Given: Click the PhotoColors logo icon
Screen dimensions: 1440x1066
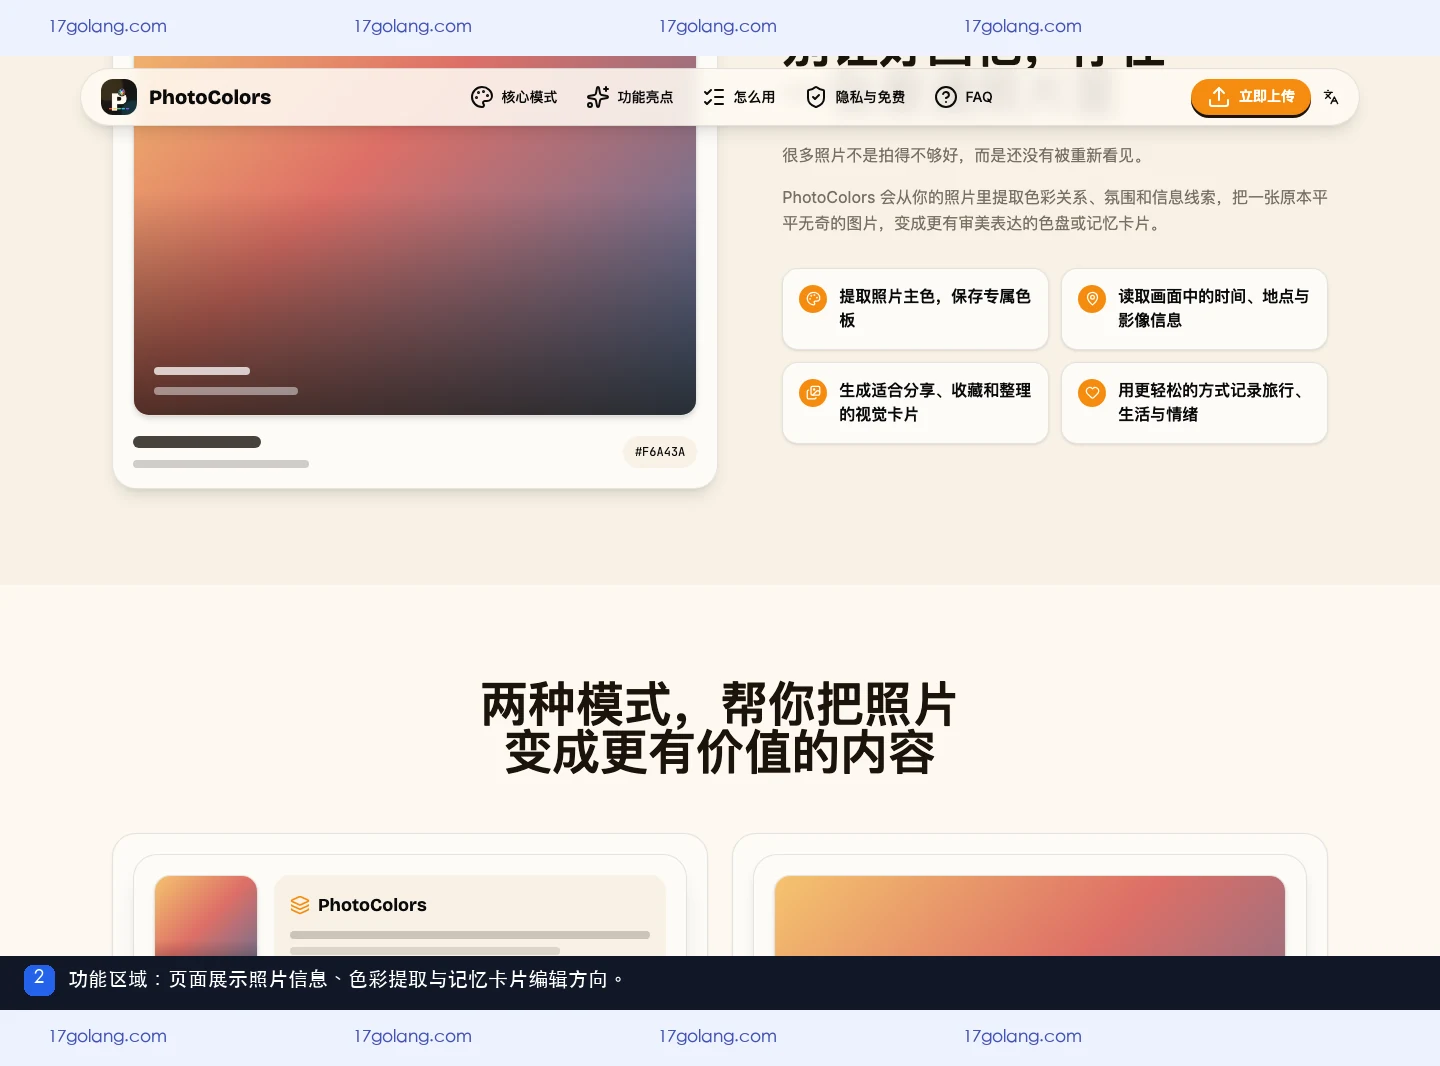Looking at the screenshot, I should pos(119,97).
